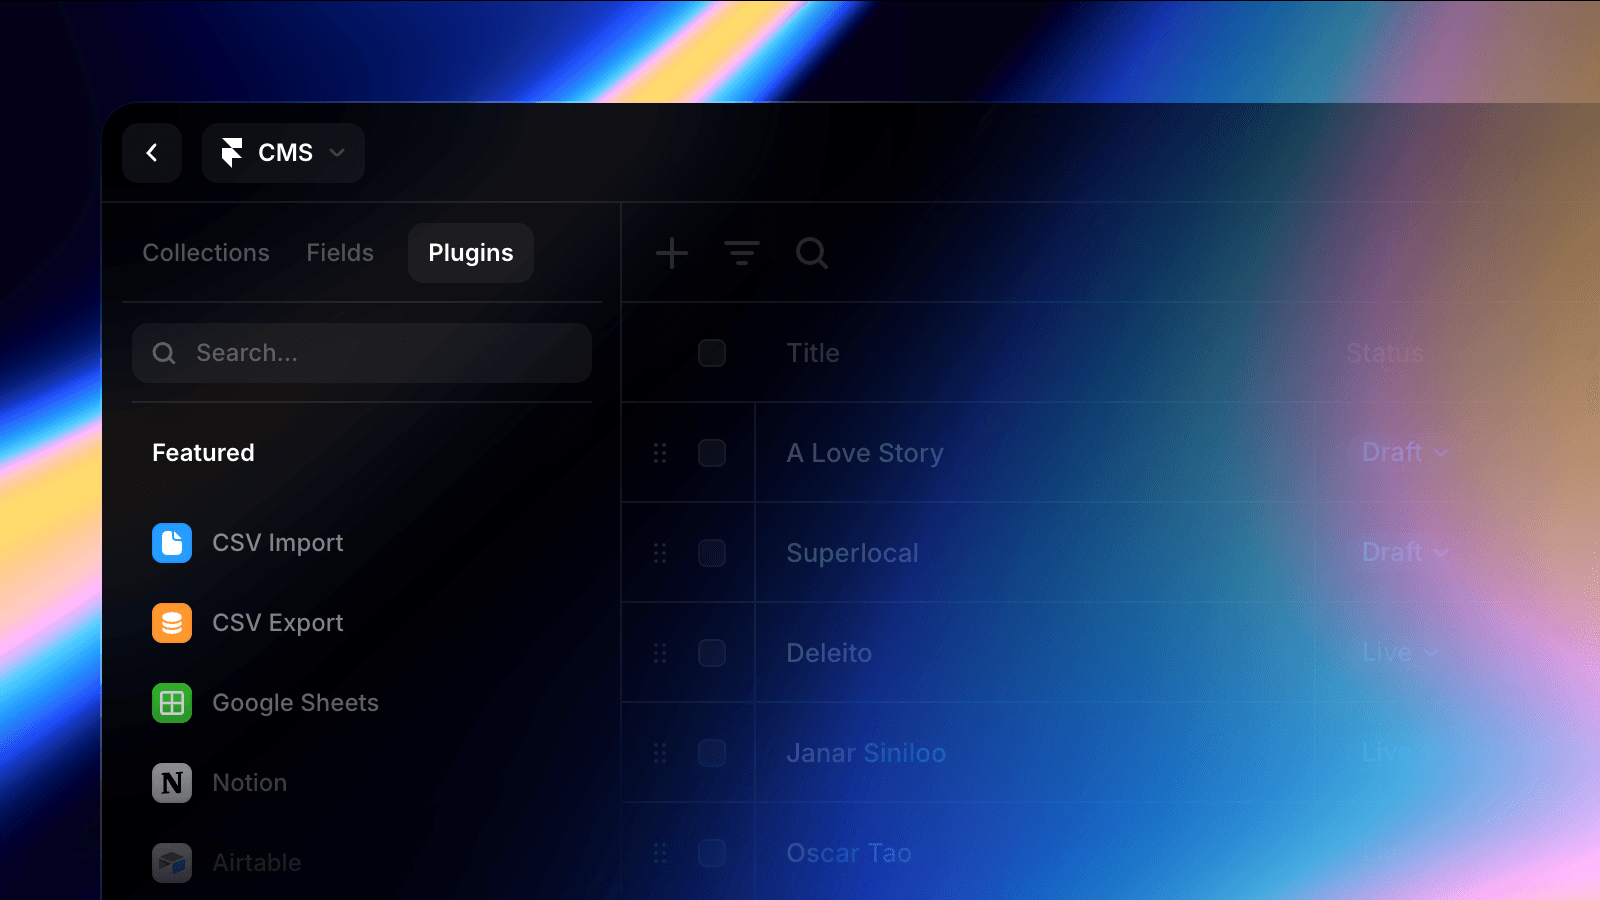Check the Janar Siniloo row checkbox
Image resolution: width=1600 pixels, height=900 pixels.
[712, 753]
